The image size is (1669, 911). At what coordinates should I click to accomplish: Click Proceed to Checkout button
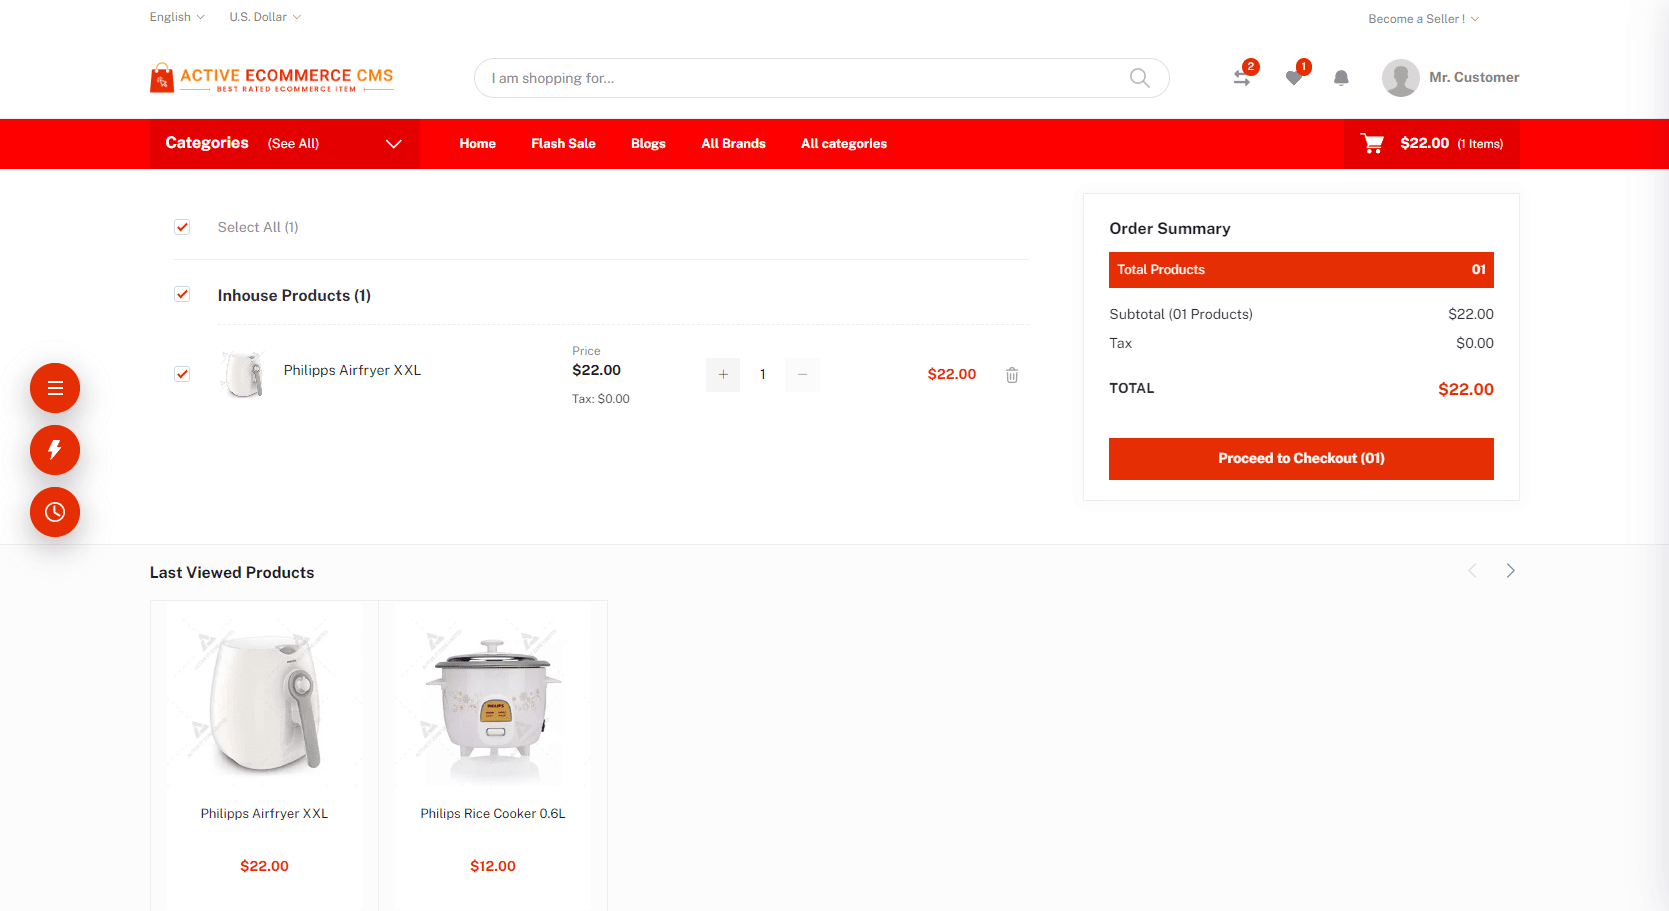1301,459
